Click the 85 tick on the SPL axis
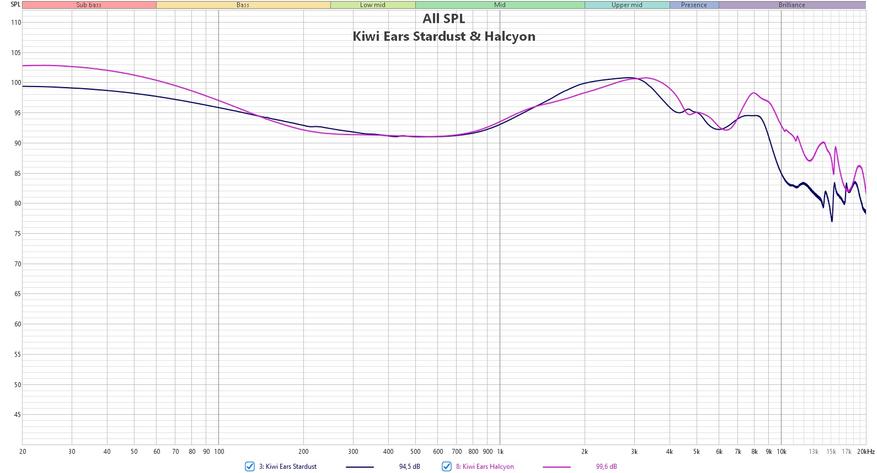The width and height of the screenshot is (877, 473). pos(16,174)
